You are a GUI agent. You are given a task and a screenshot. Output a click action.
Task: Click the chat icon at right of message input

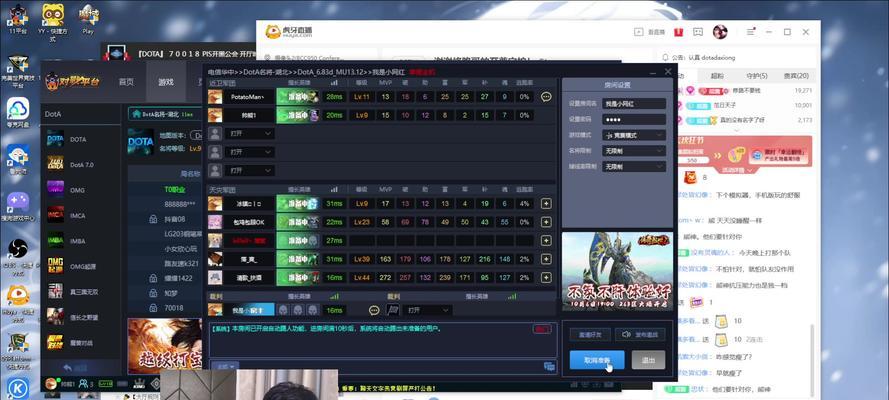549,367
